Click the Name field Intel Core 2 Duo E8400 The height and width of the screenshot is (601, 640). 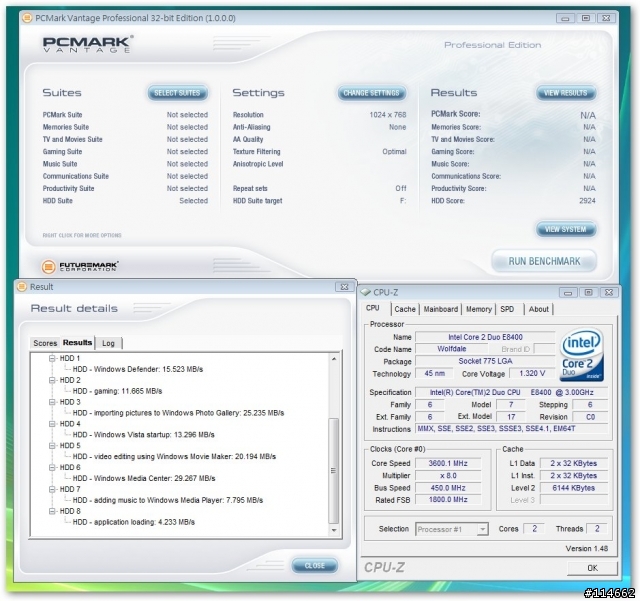tap(485, 337)
